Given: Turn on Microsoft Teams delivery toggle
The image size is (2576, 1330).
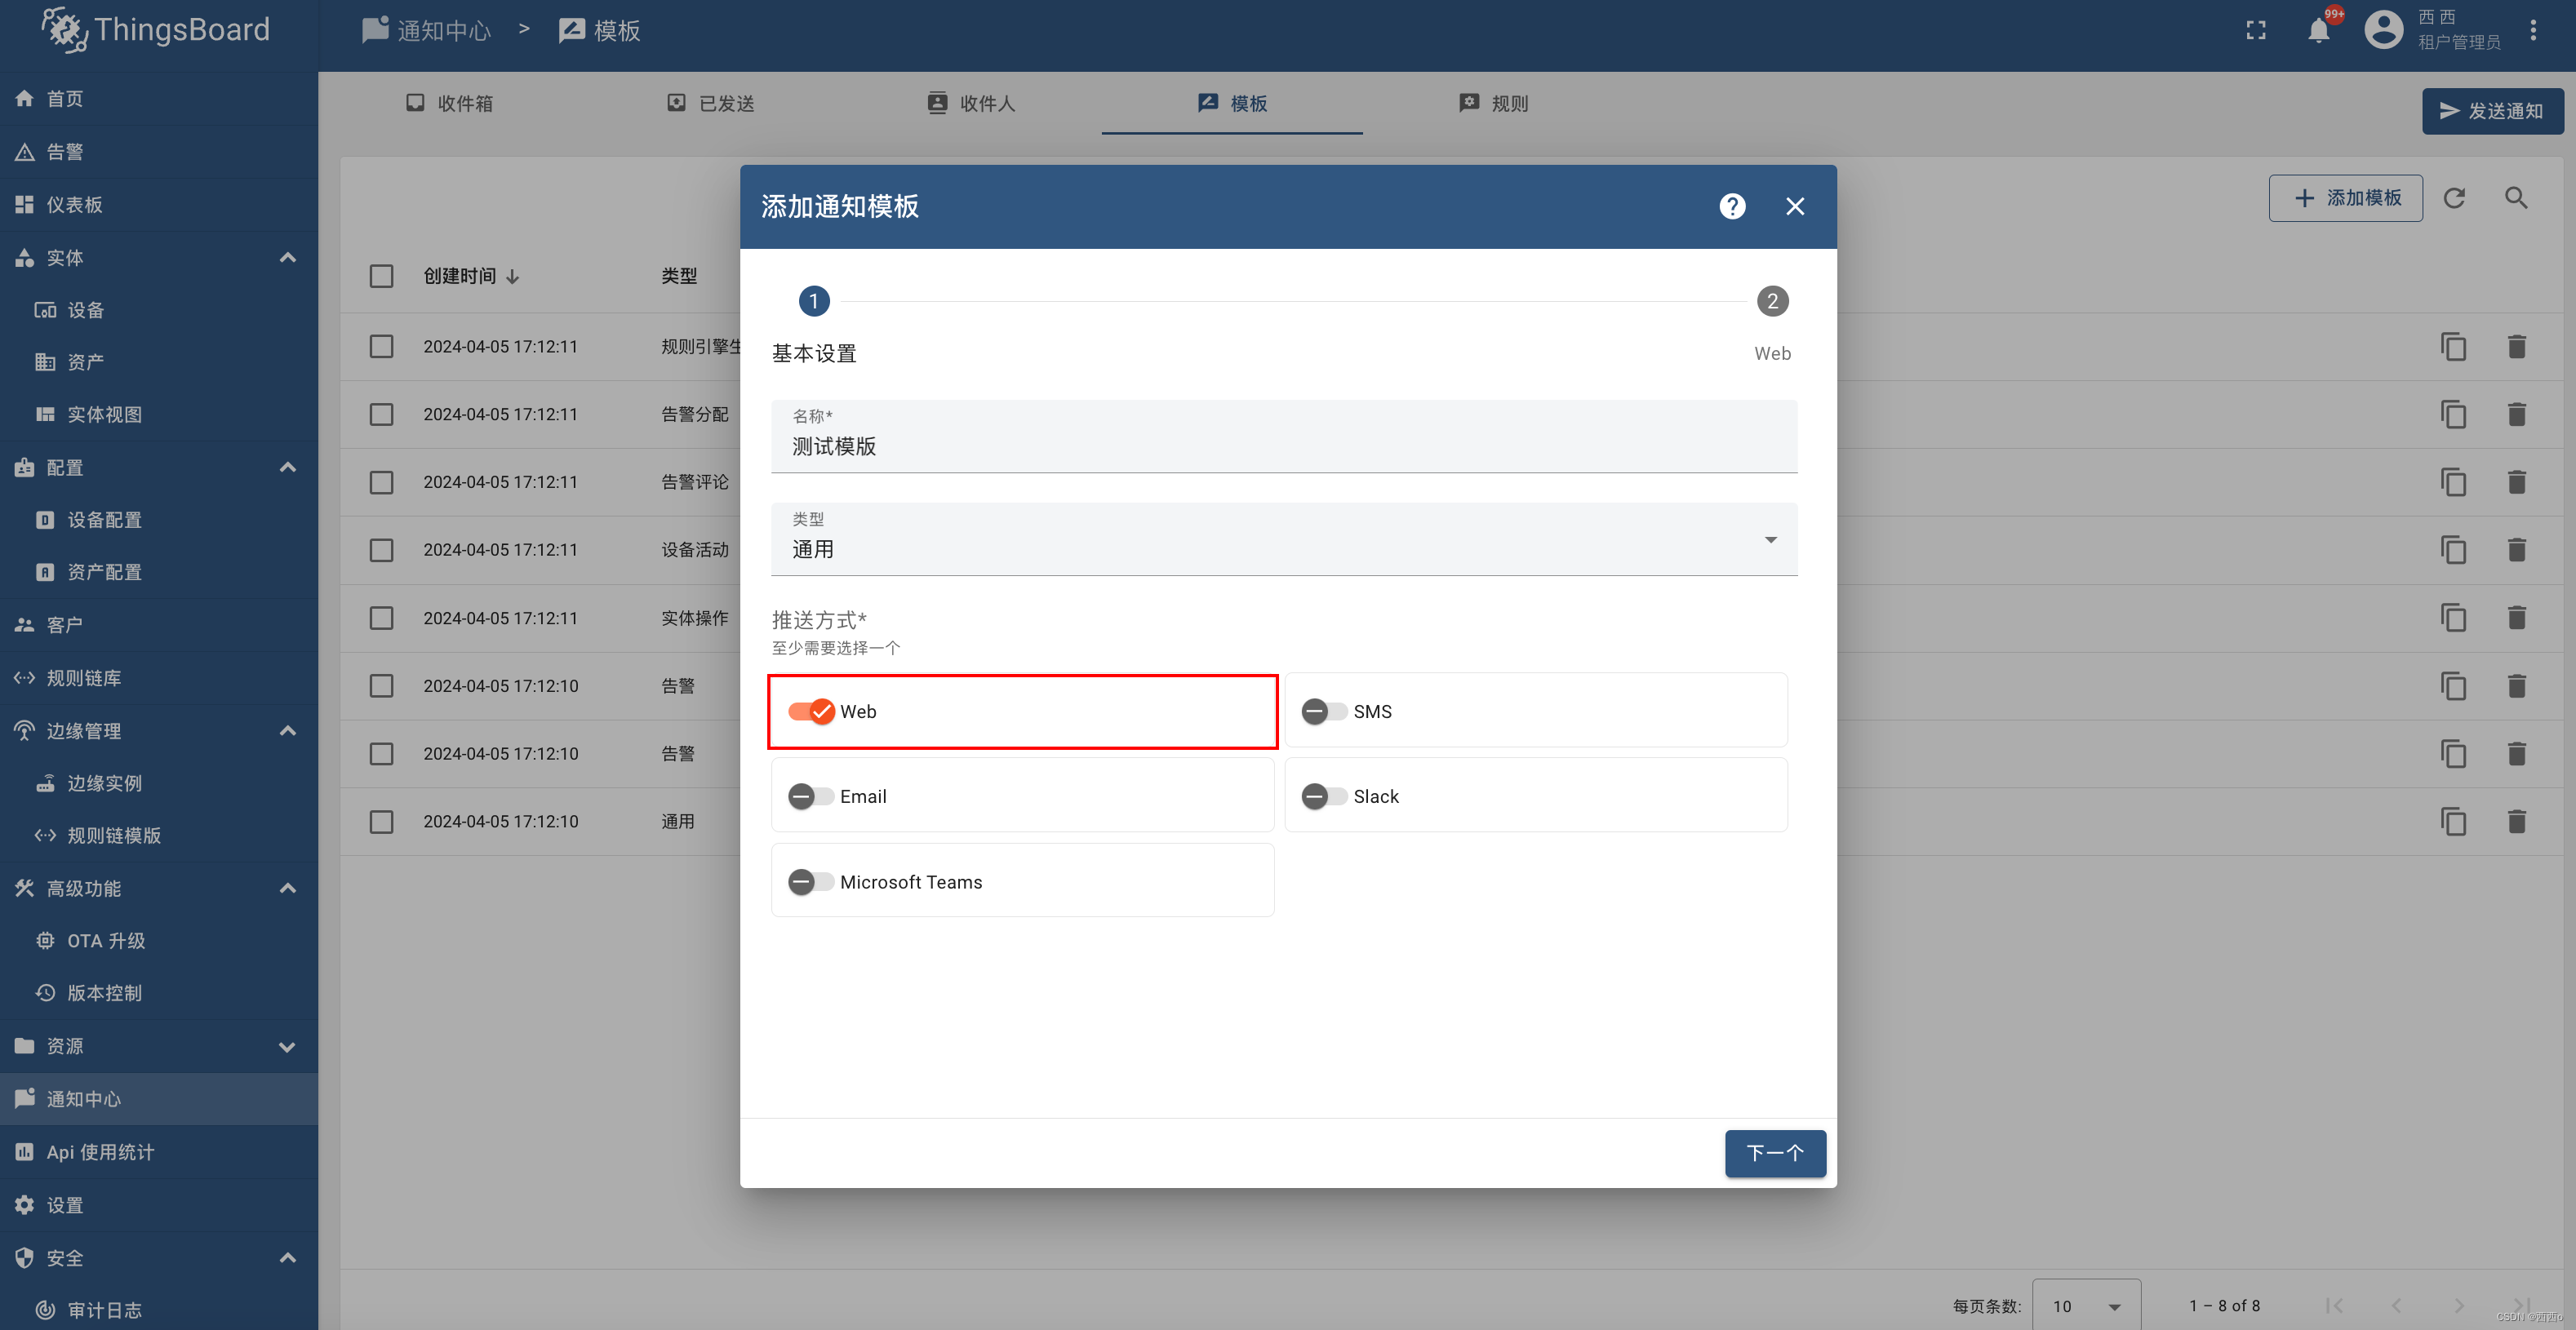Looking at the screenshot, I should tap(811, 882).
